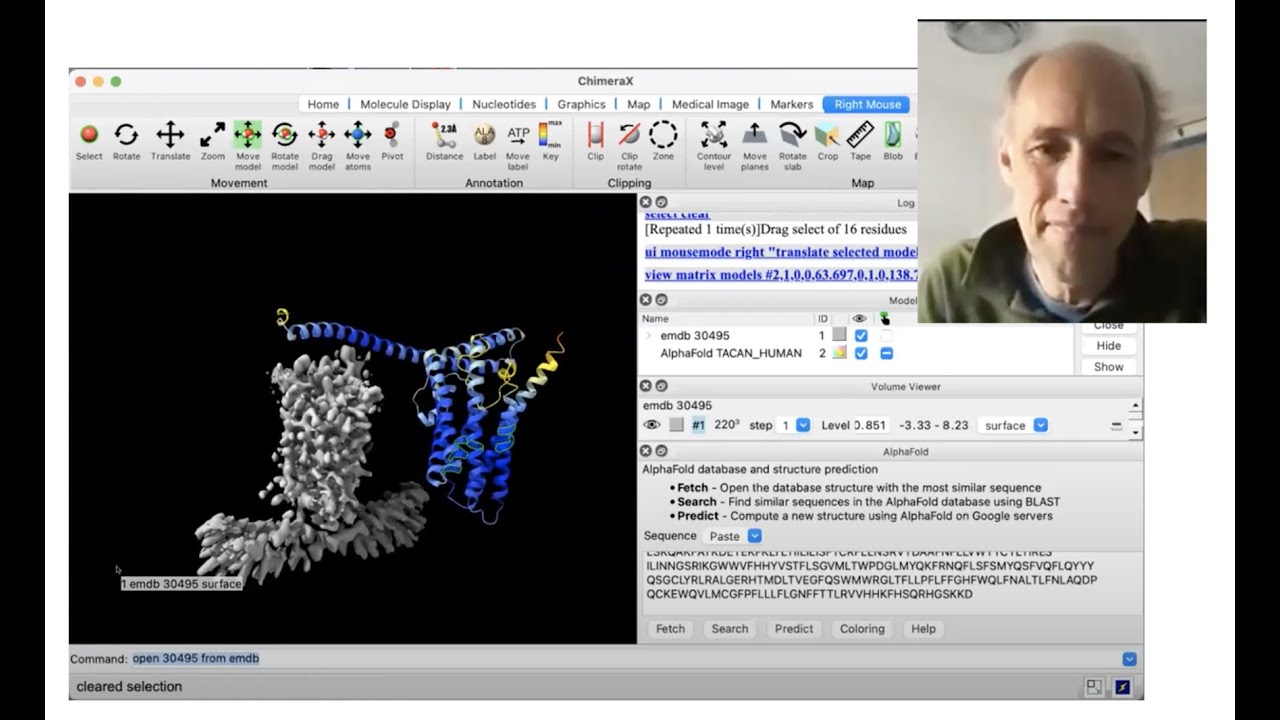1280x720 pixels.
Task: Pick the Zoom mouse mode
Action: click(213, 141)
